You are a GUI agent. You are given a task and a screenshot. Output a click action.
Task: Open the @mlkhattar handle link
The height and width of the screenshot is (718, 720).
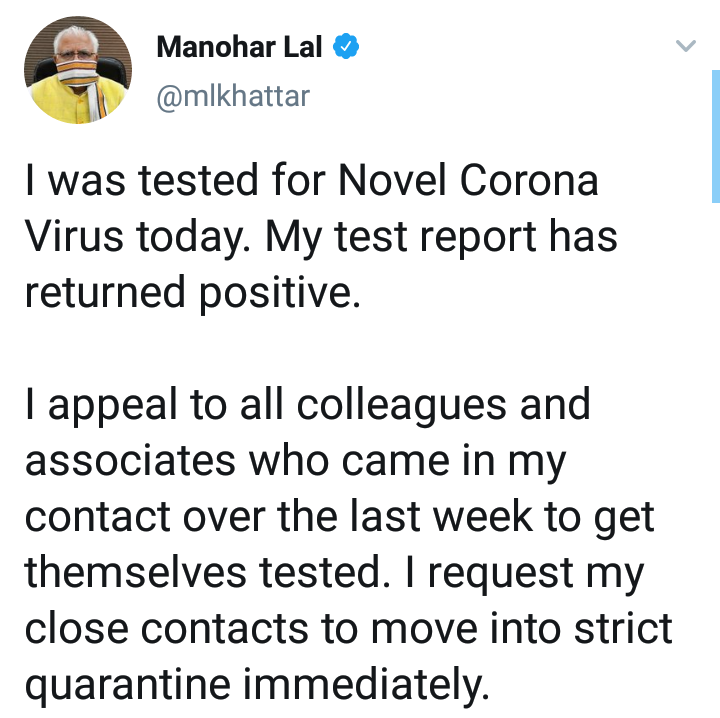pos(233,96)
